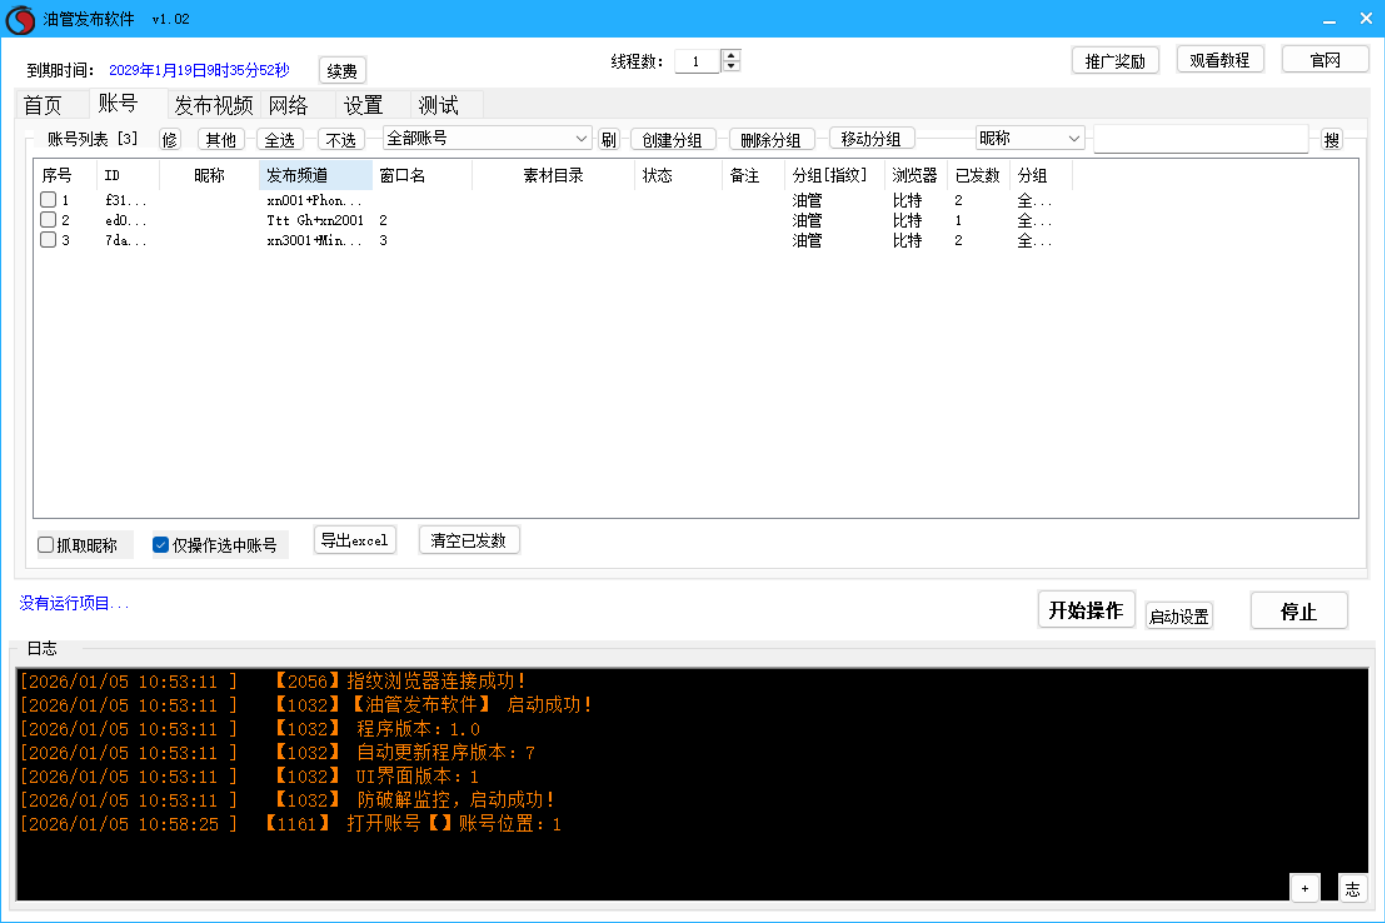The width and height of the screenshot is (1385, 923).
Task: Enable the 抓取昵称 checkbox
Action: coord(46,545)
